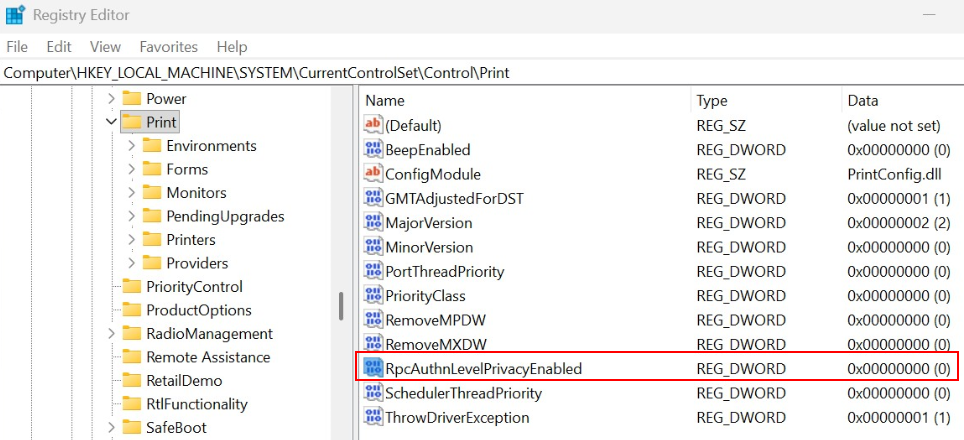Select the ThrowDriverException value name

pyautogui.click(x=457, y=418)
